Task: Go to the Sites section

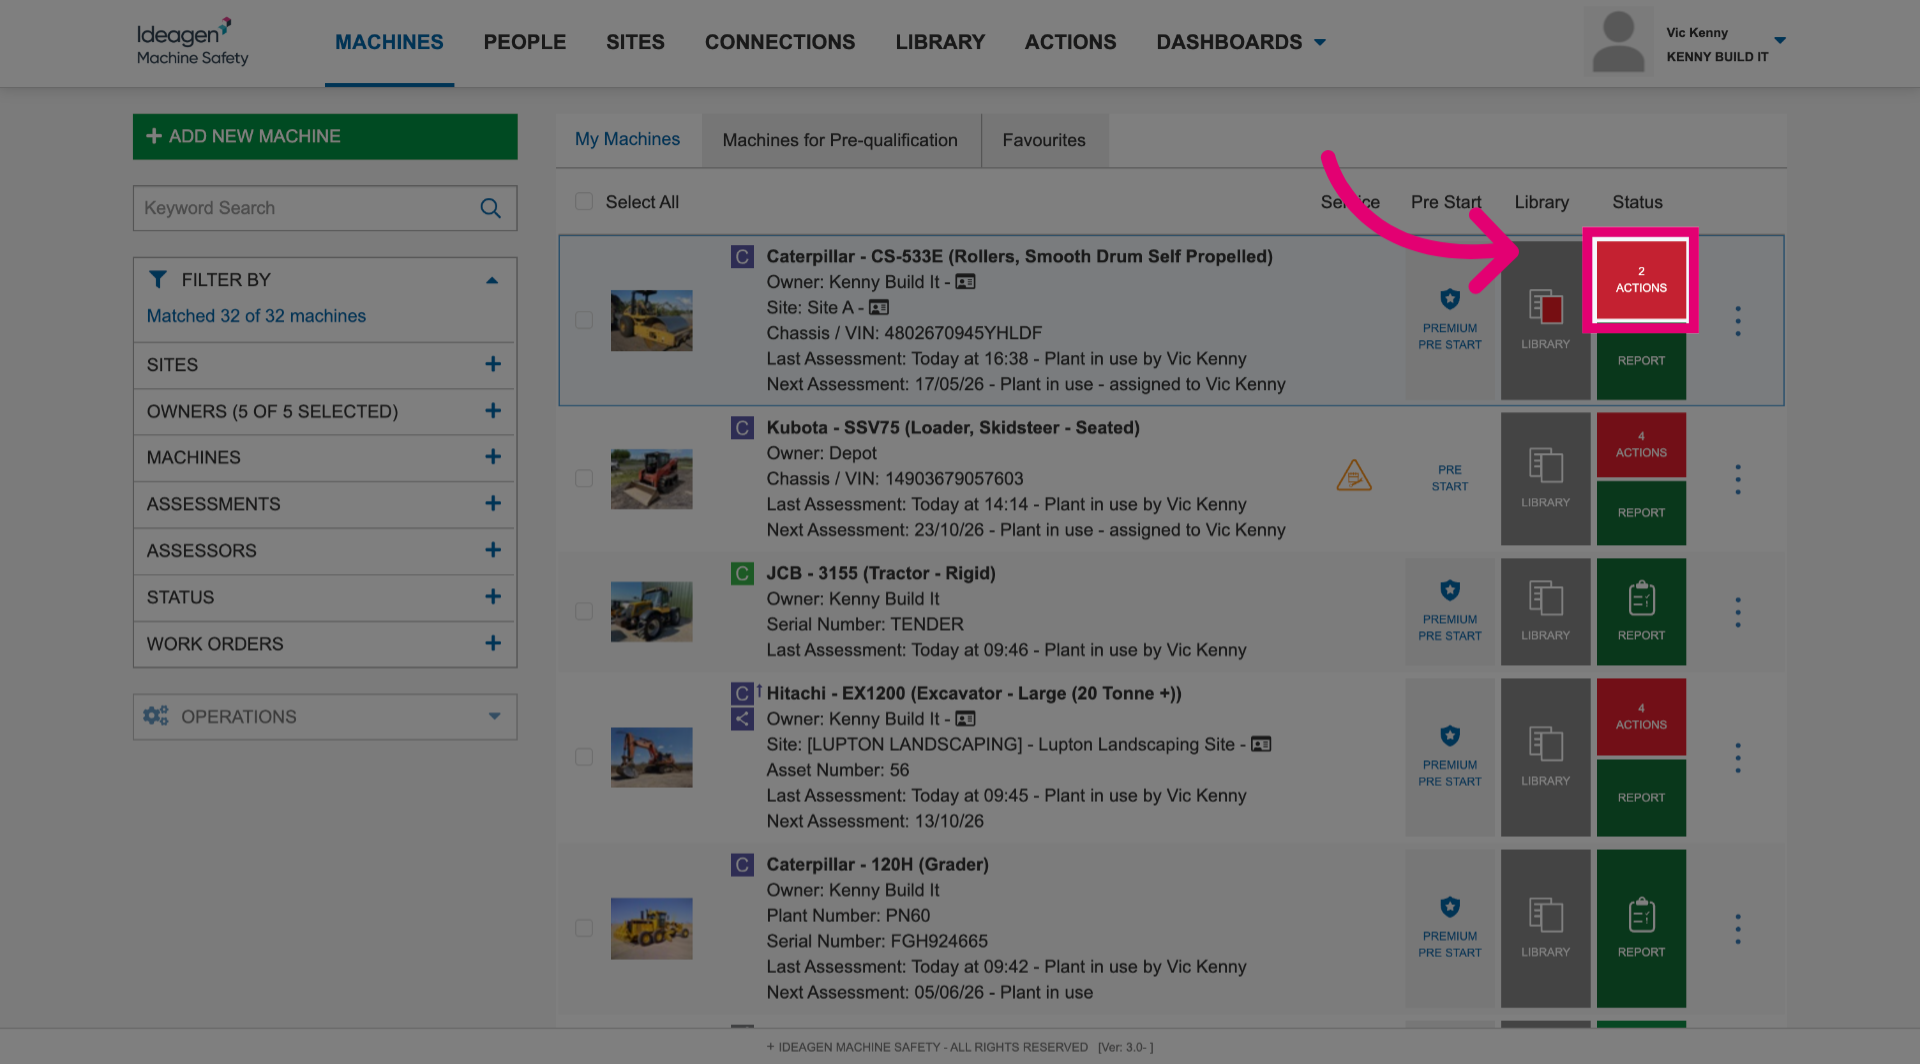Action: tap(635, 42)
